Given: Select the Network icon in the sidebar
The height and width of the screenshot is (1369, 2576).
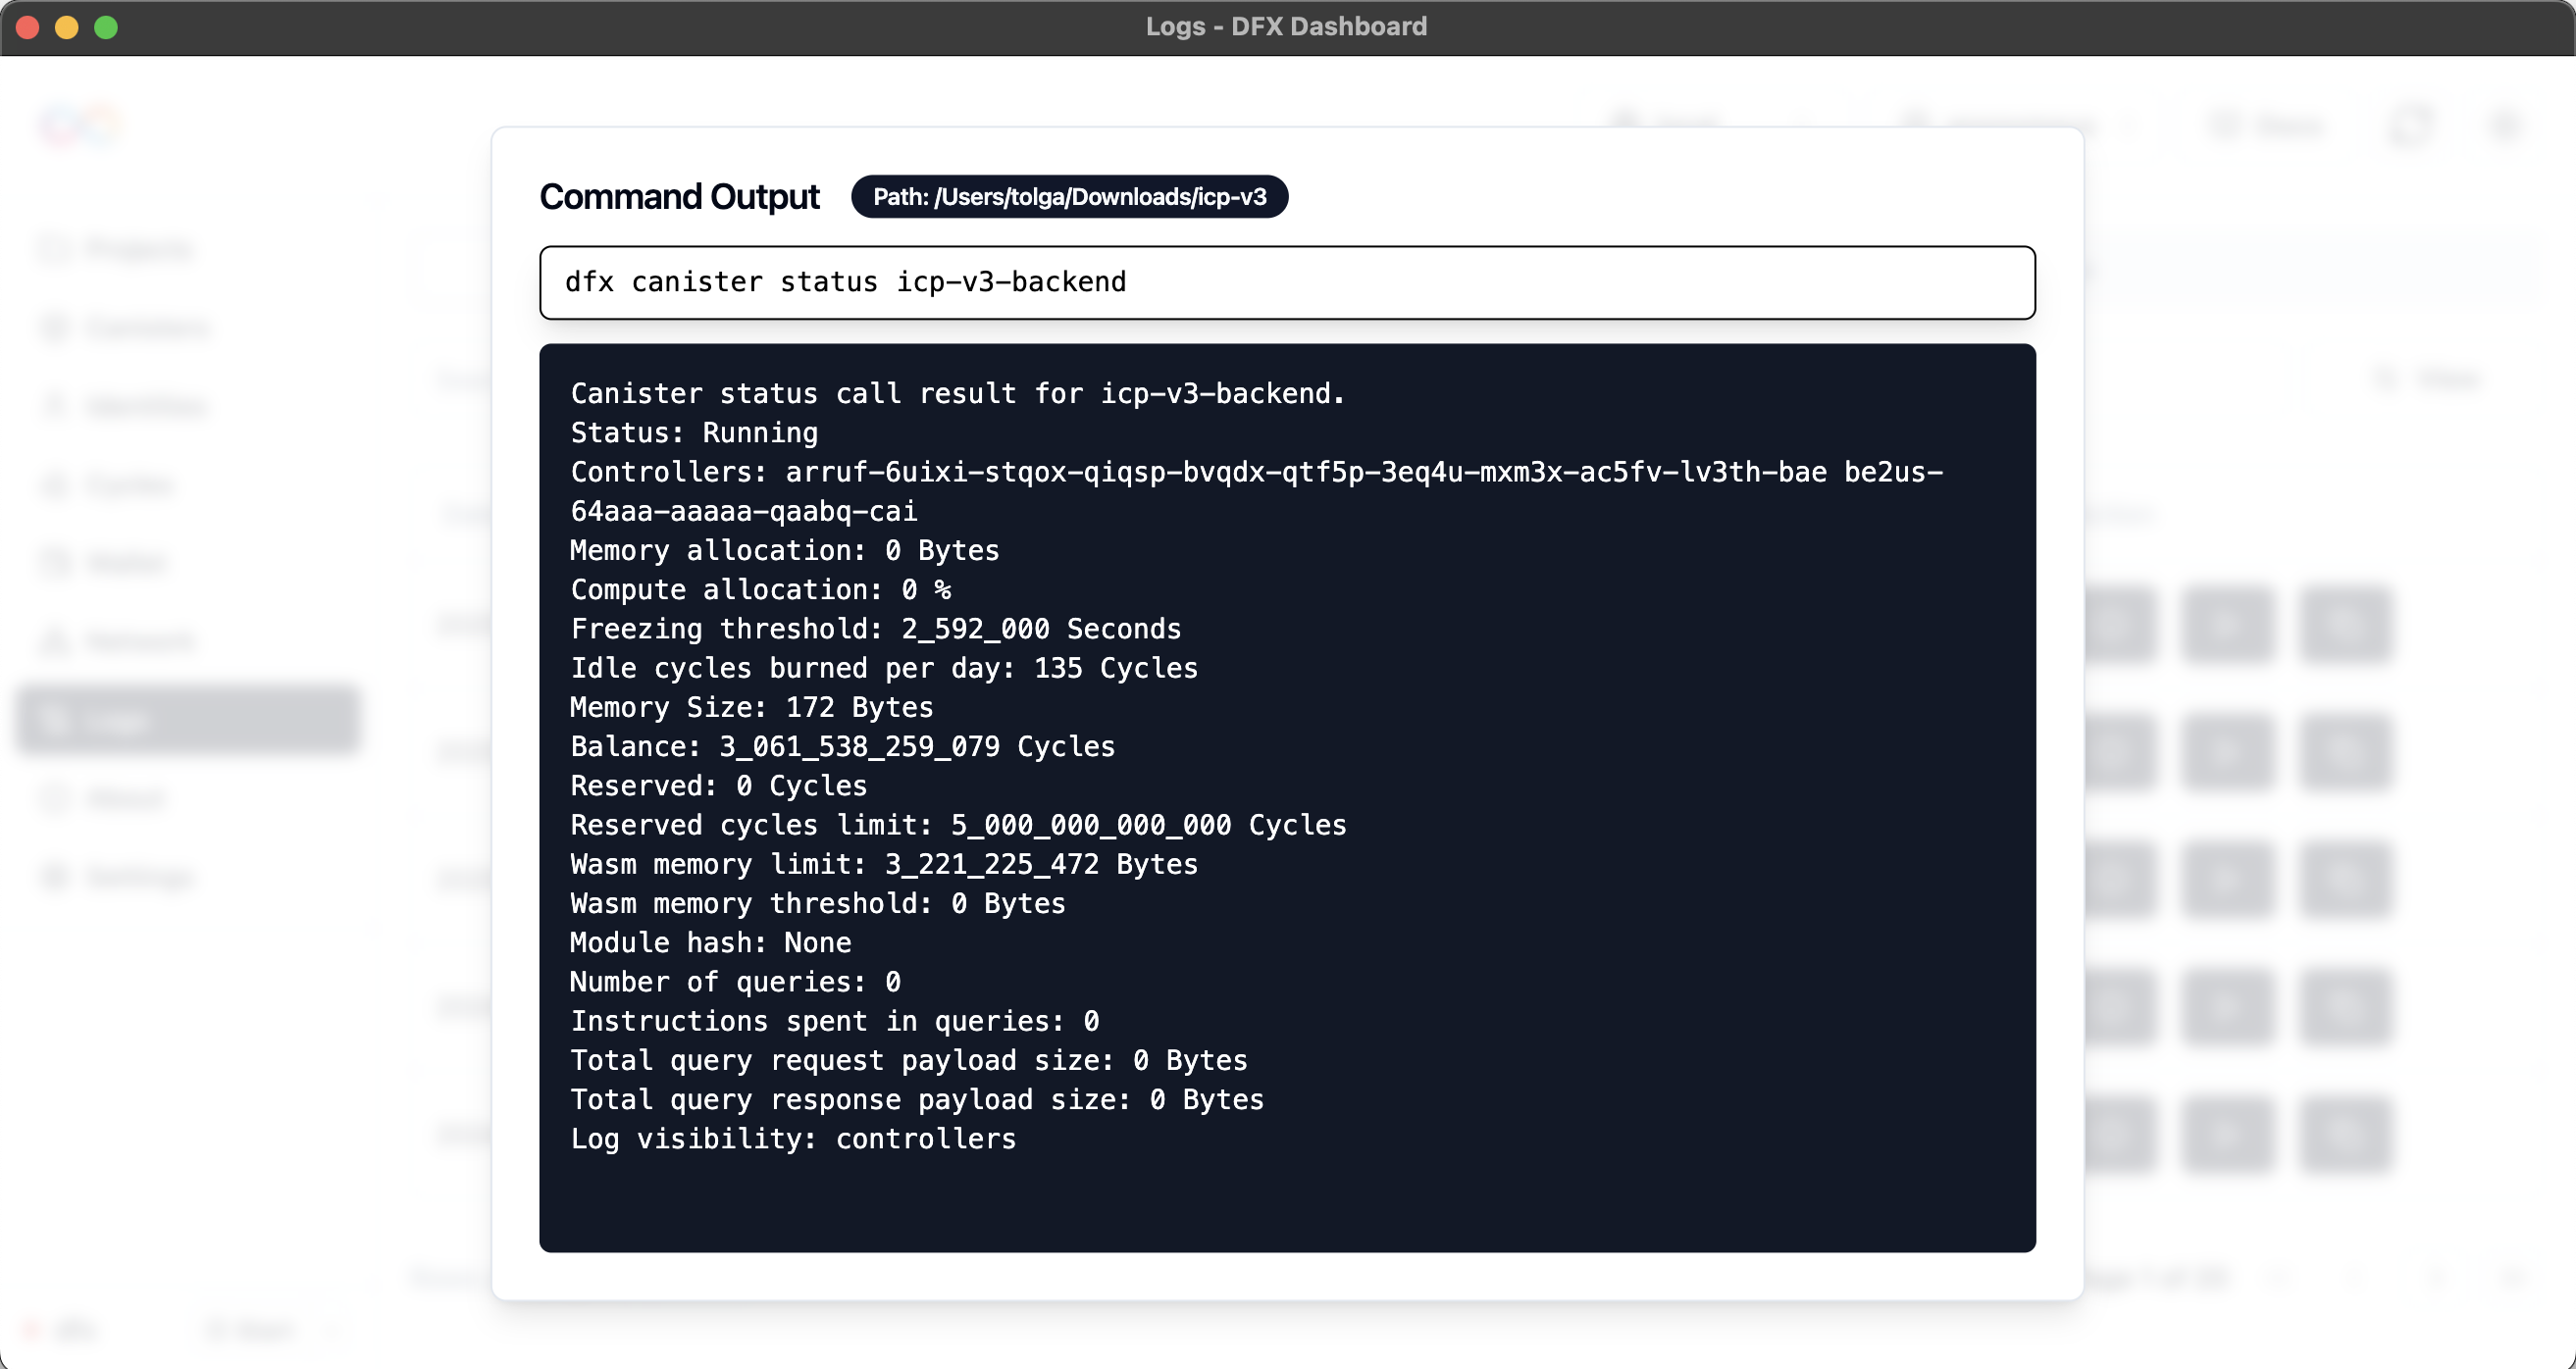Looking at the screenshot, I should pyautogui.click(x=55, y=641).
